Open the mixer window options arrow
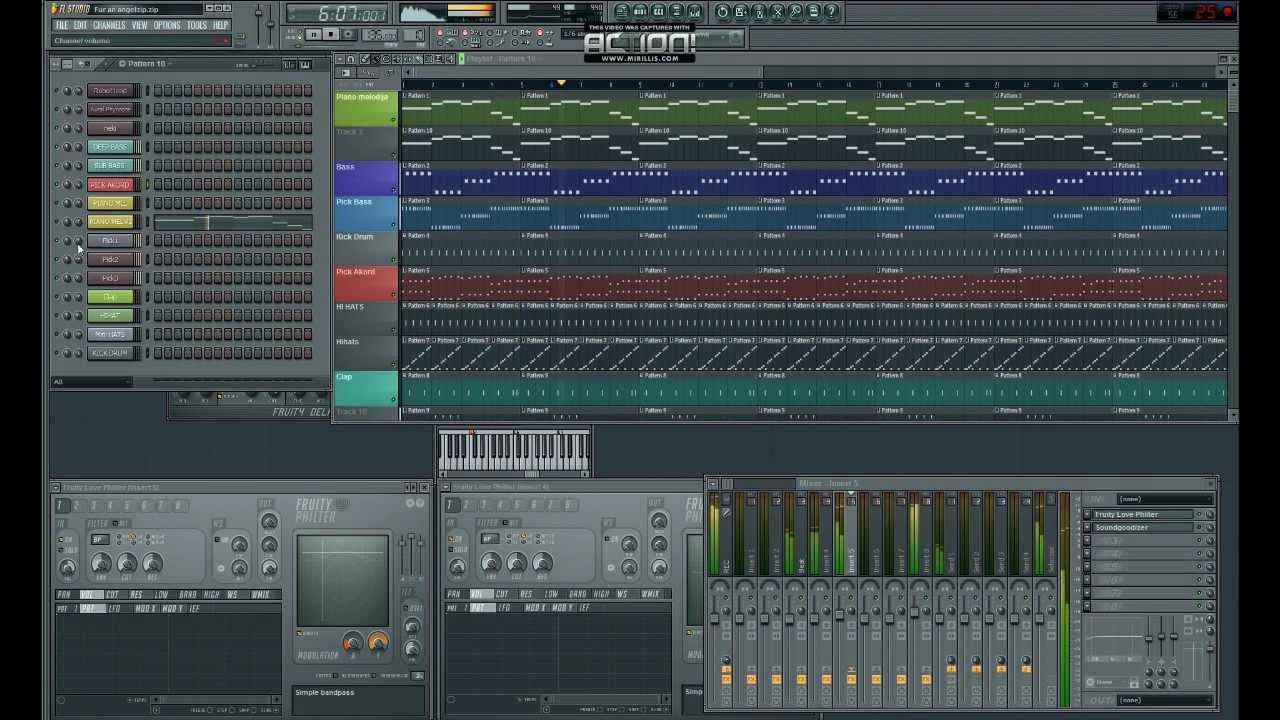 coord(713,483)
